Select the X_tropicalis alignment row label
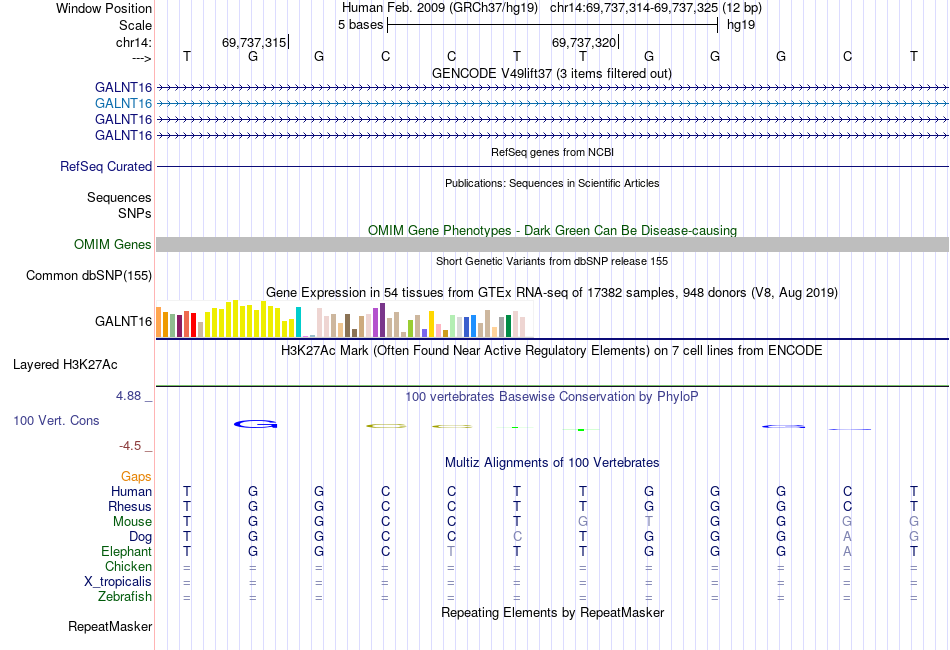This screenshot has width=950, height=650. click(x=118, y=582)
